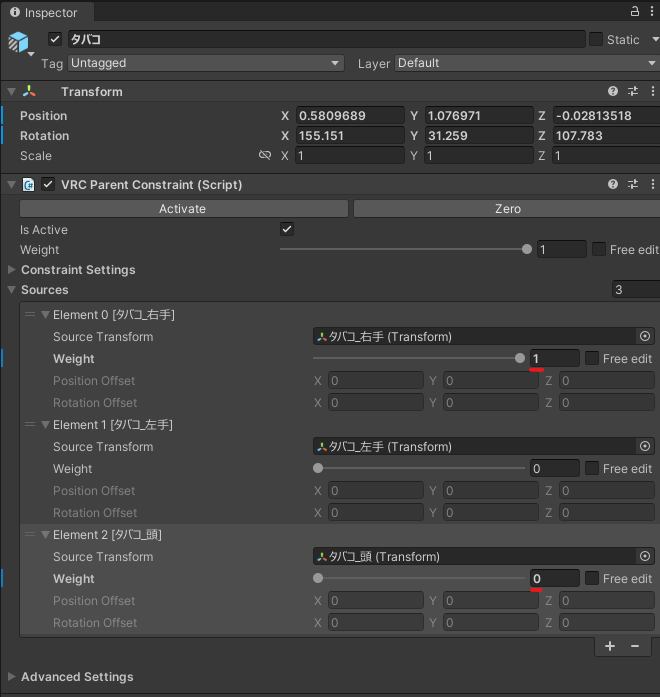The width and height of the screenshot is (660, 697).
Task: Click the Zero button
Action: pos(507,209)
